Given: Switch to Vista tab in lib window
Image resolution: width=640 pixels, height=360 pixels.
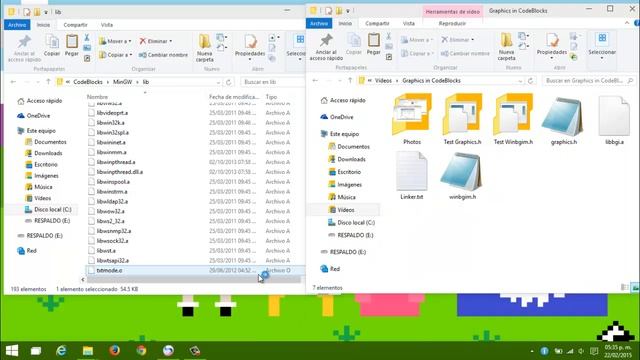Looking at the screenshot, I should (107, 25).
